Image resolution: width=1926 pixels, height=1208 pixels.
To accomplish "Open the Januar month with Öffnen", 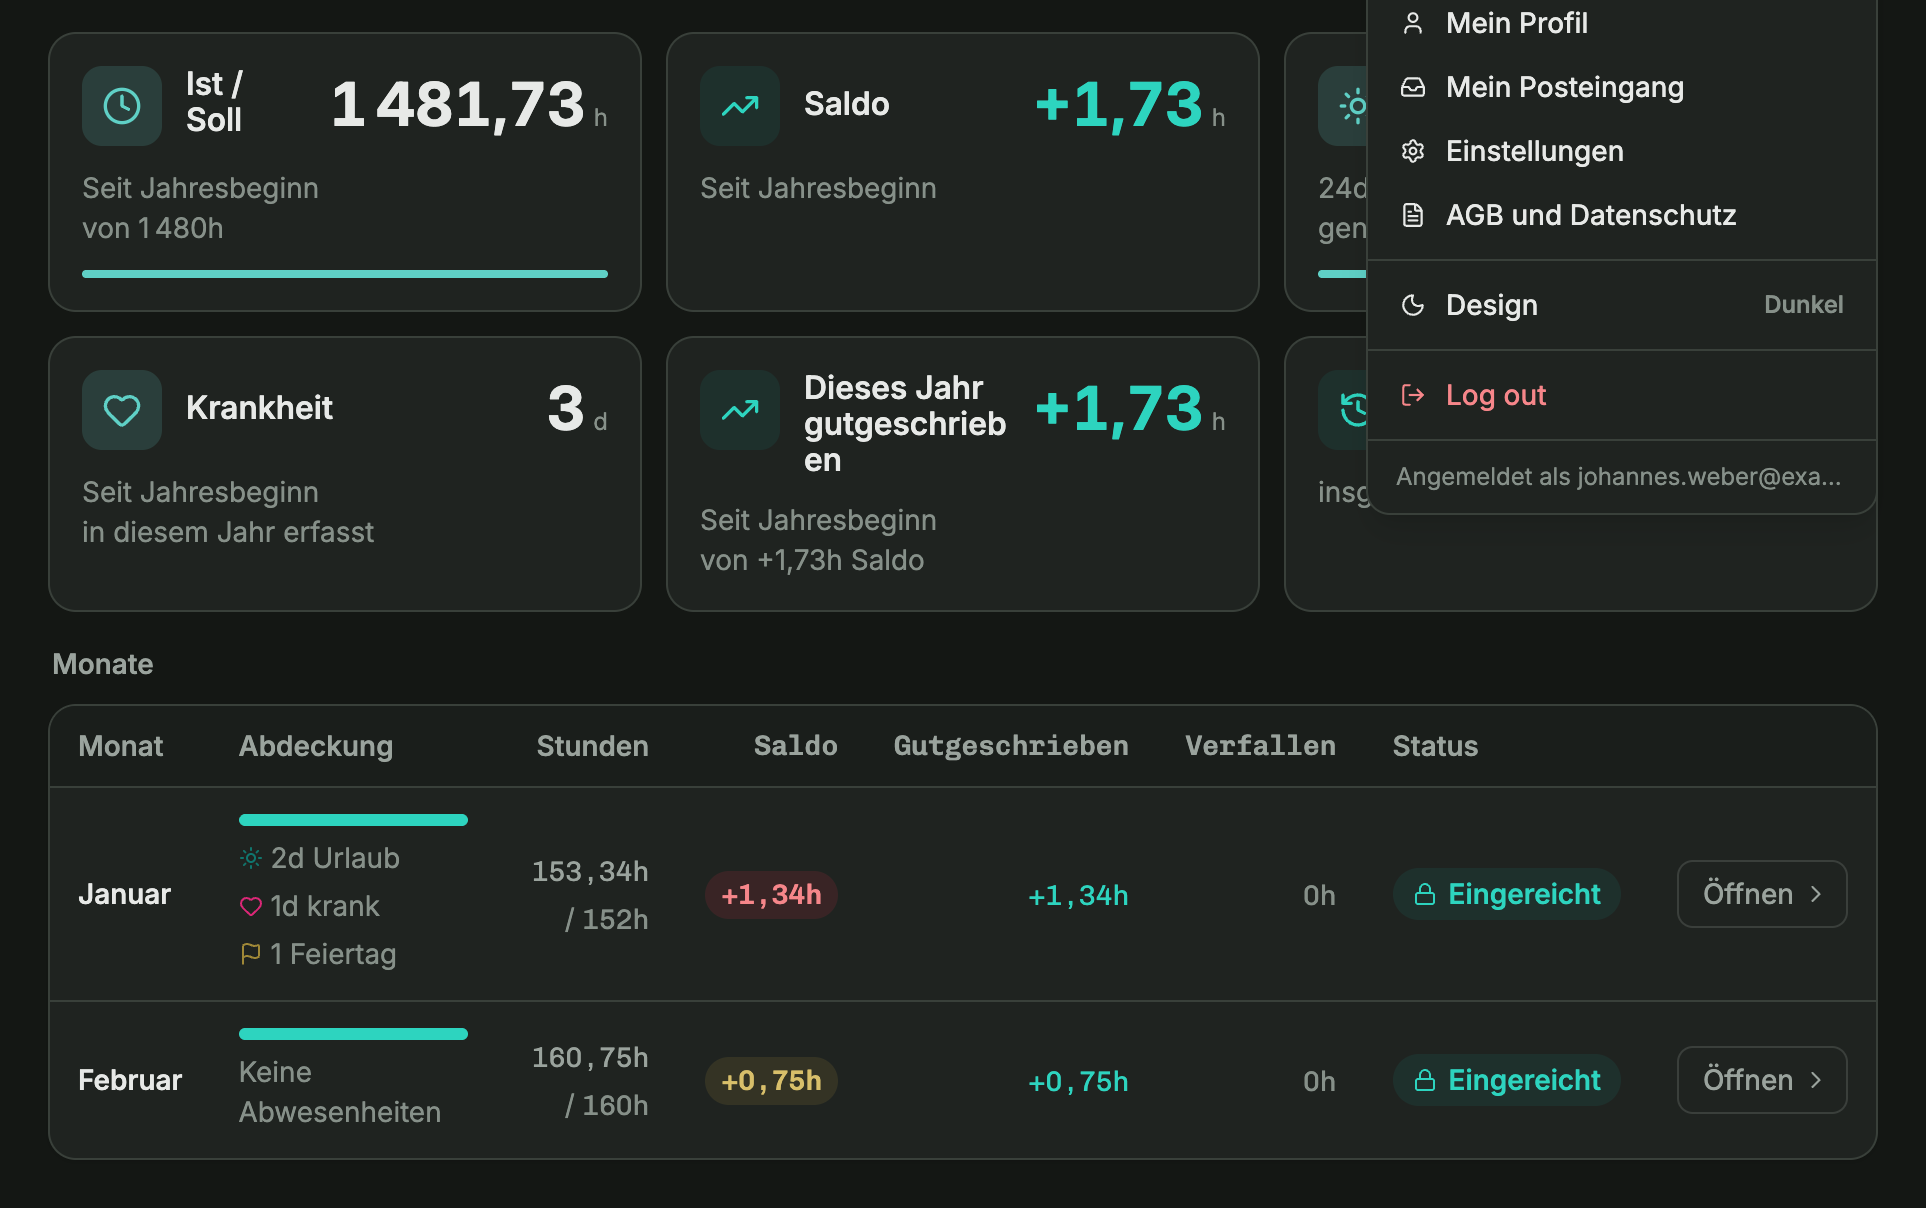I will click(1762, 894).
